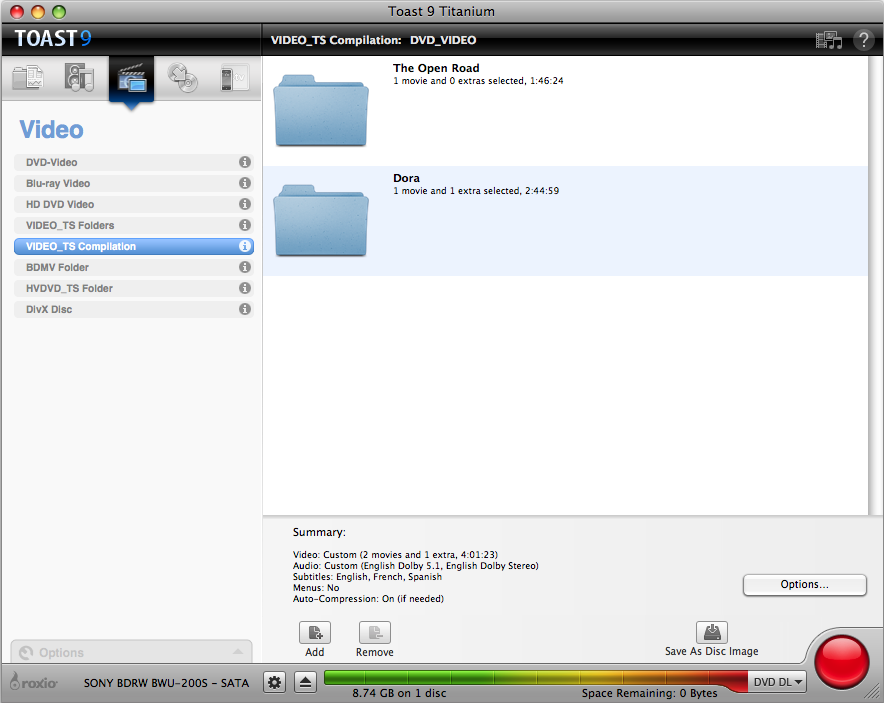Choose BDMV Folder format
The width and height of the screenshot is (884, 703).
coord(134,267)
